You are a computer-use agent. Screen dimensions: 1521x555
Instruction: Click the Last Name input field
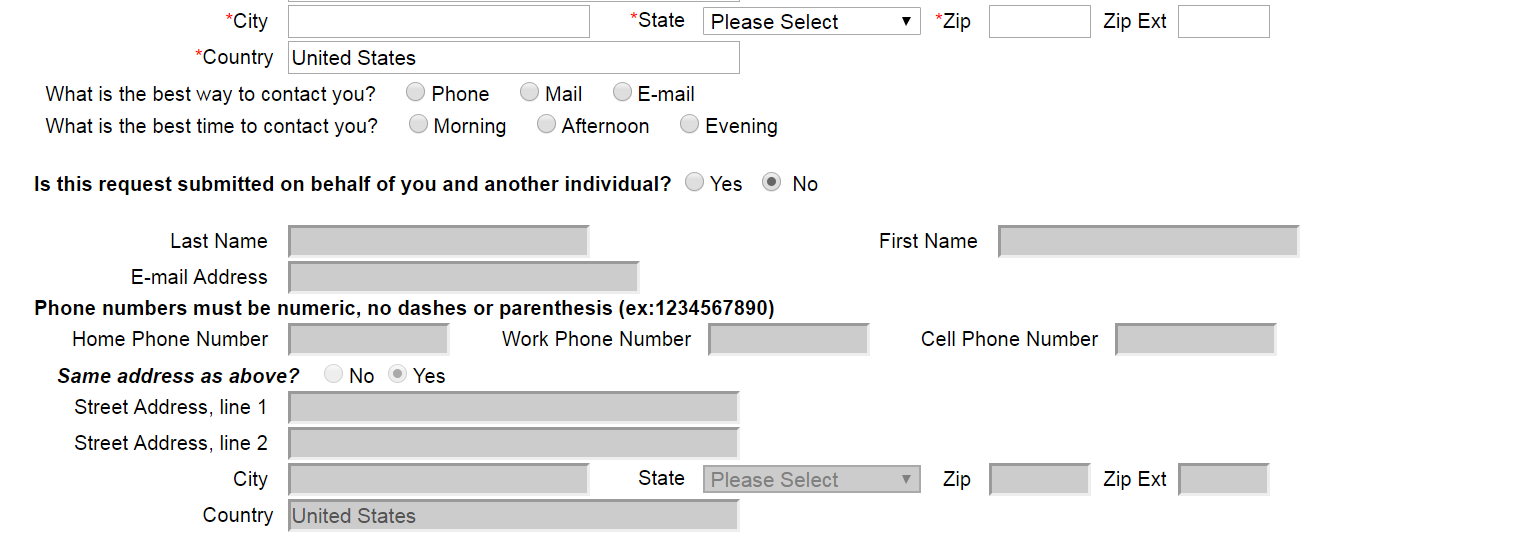tap(438, 241)
